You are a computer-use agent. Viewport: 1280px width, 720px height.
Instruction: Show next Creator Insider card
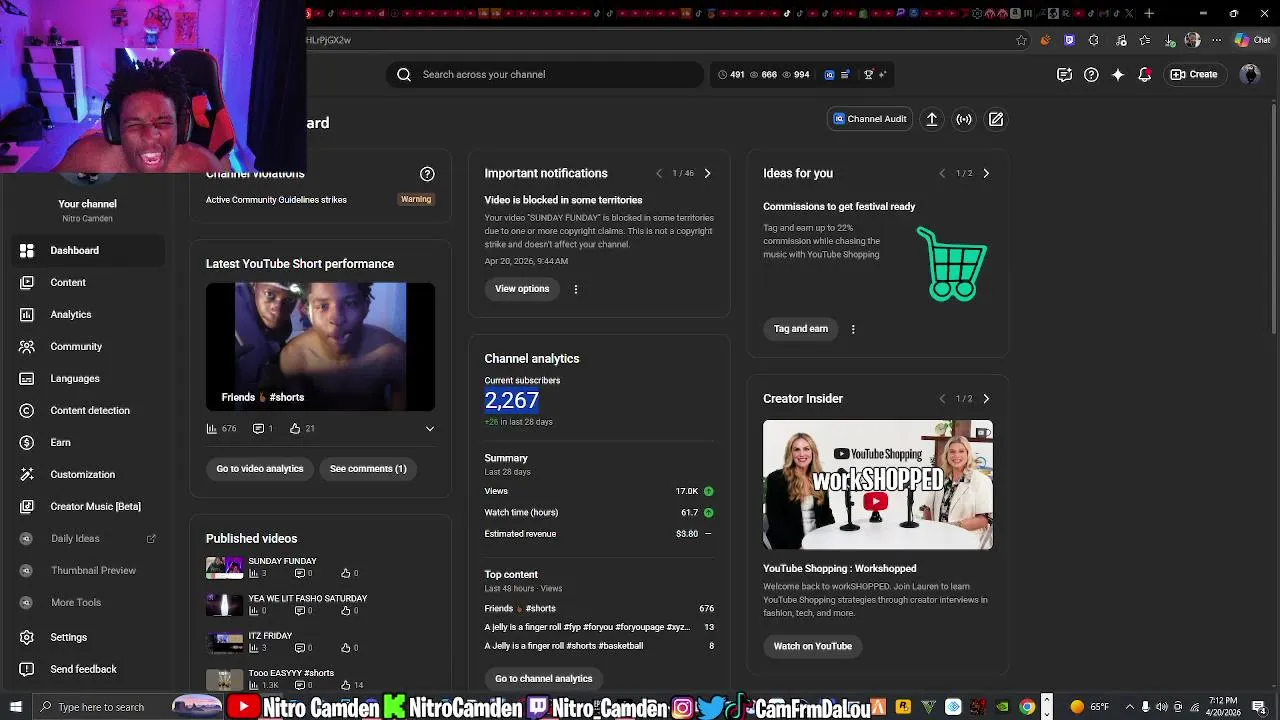[x=986, y=399]
